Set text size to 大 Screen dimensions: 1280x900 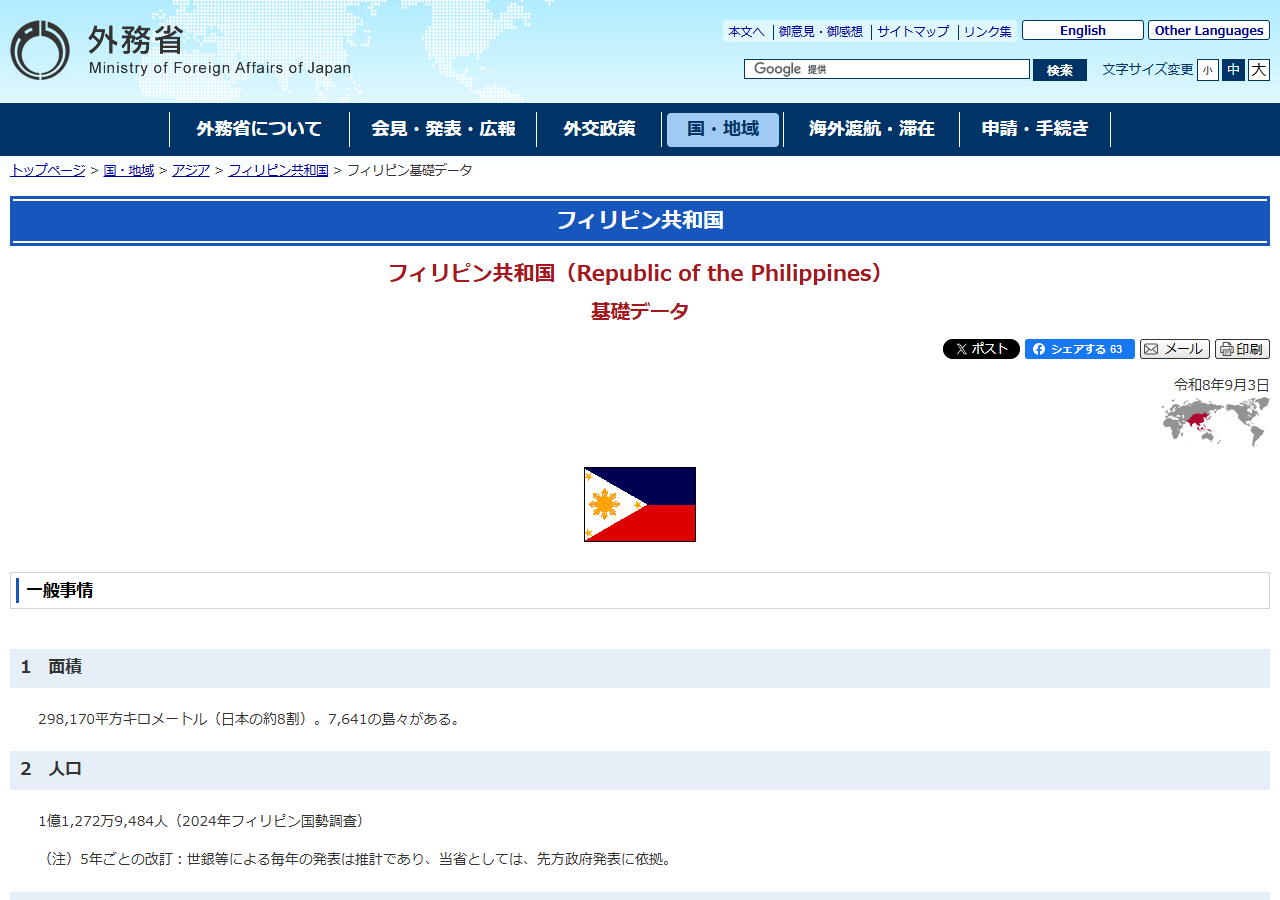pyautogui.click(x=1259, y=70)
